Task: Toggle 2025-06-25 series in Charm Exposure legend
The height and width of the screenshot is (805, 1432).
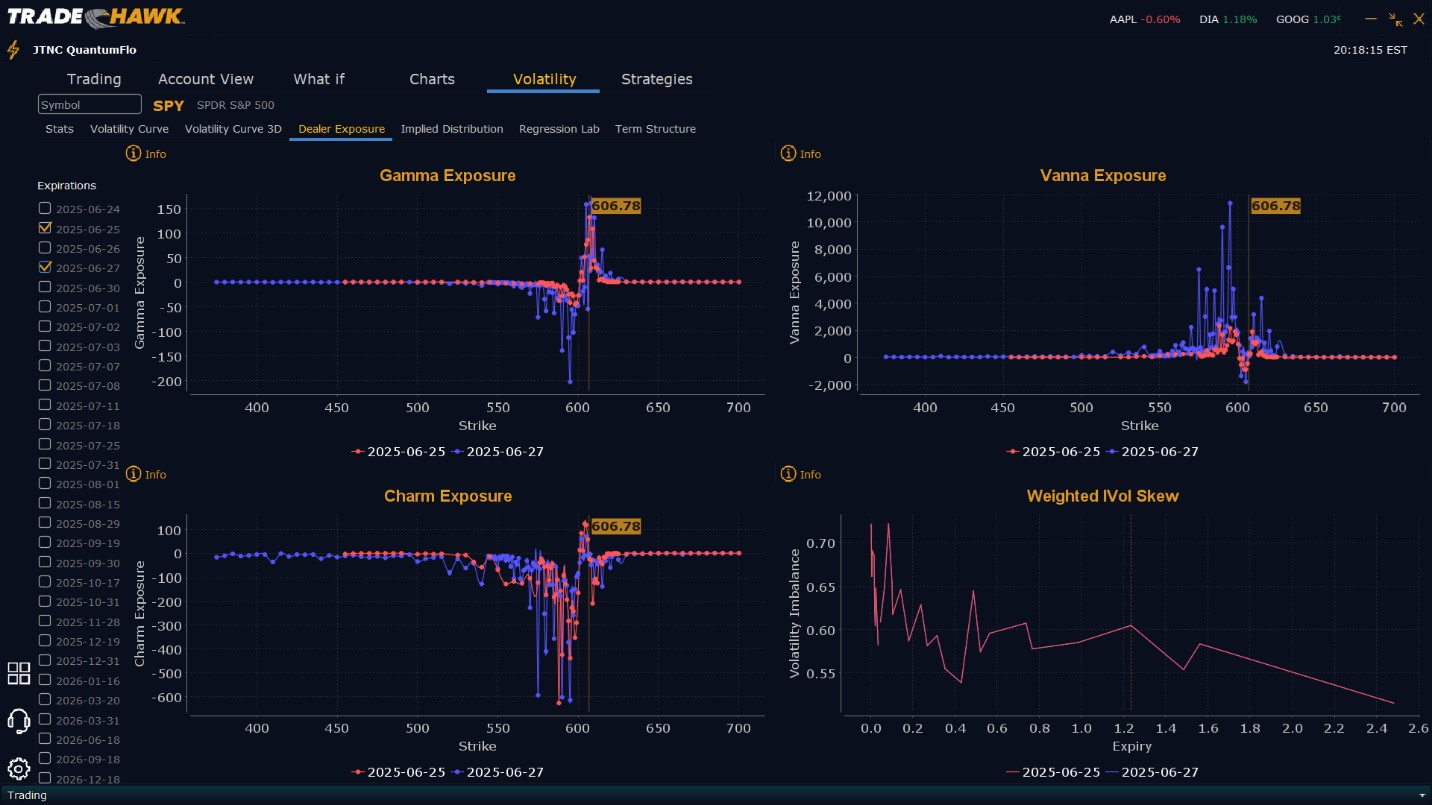Action: (399, 771)
